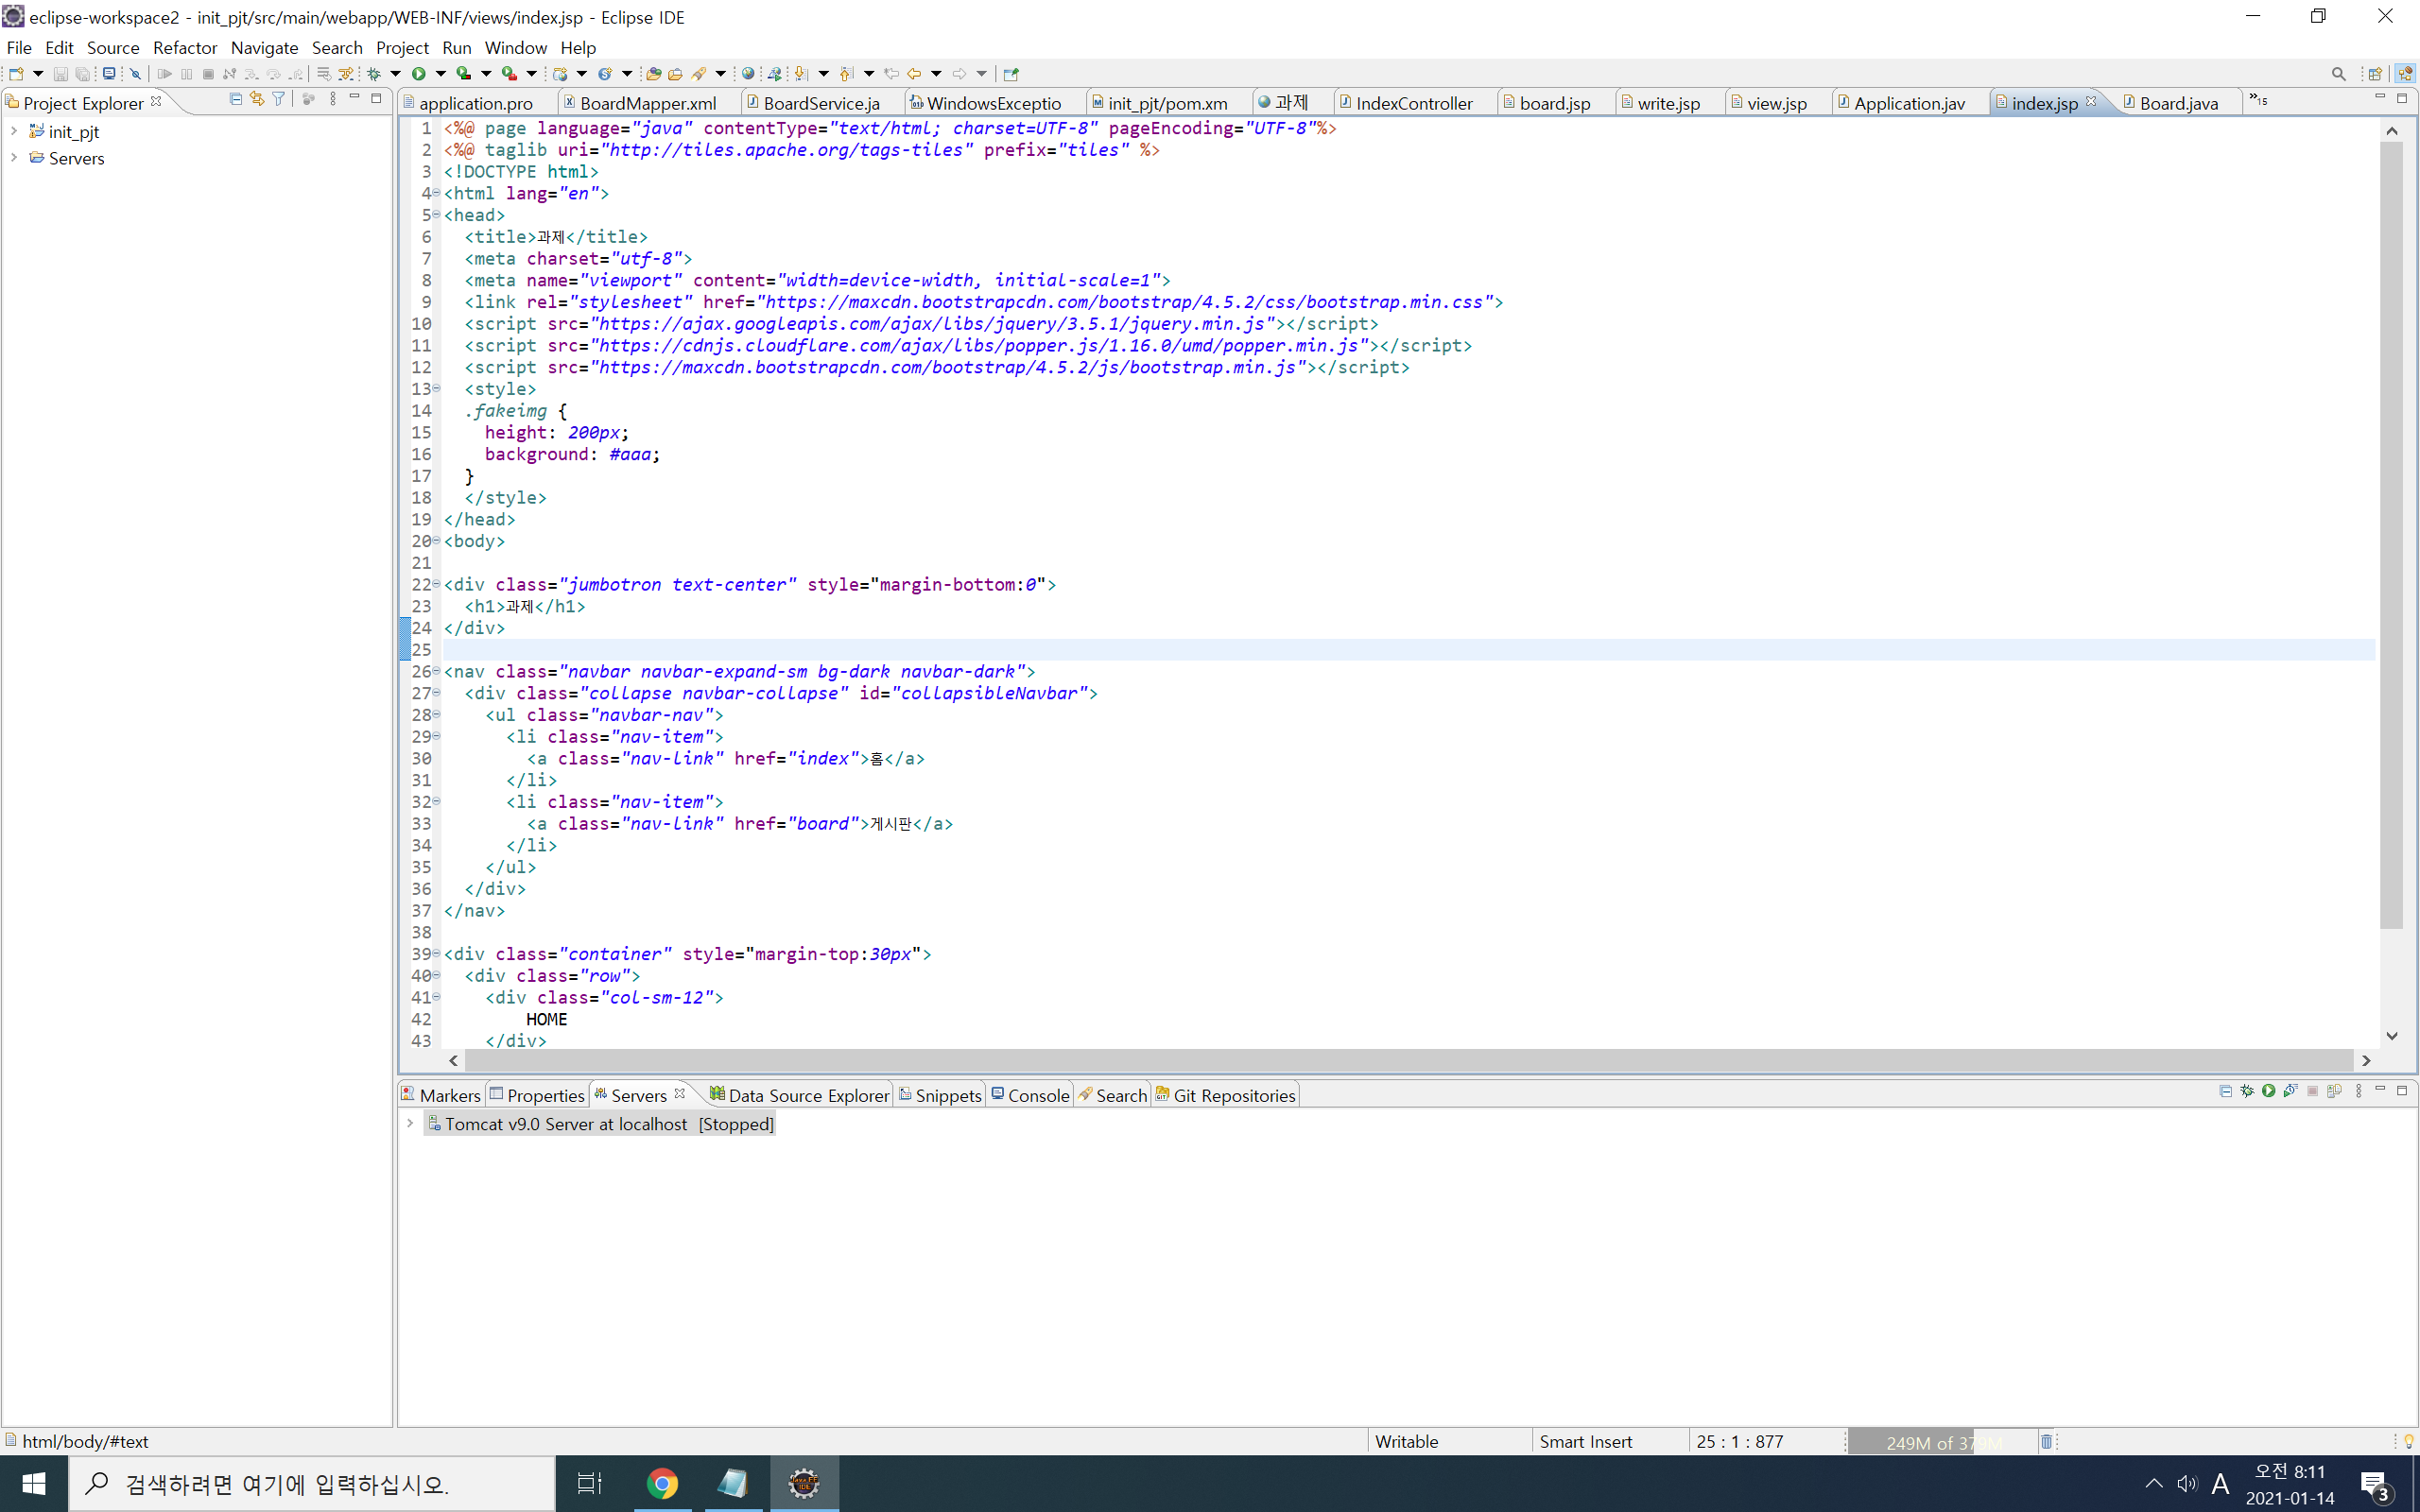Open the Source menu
The image size is (2420, 1512).
coord(113,47)
